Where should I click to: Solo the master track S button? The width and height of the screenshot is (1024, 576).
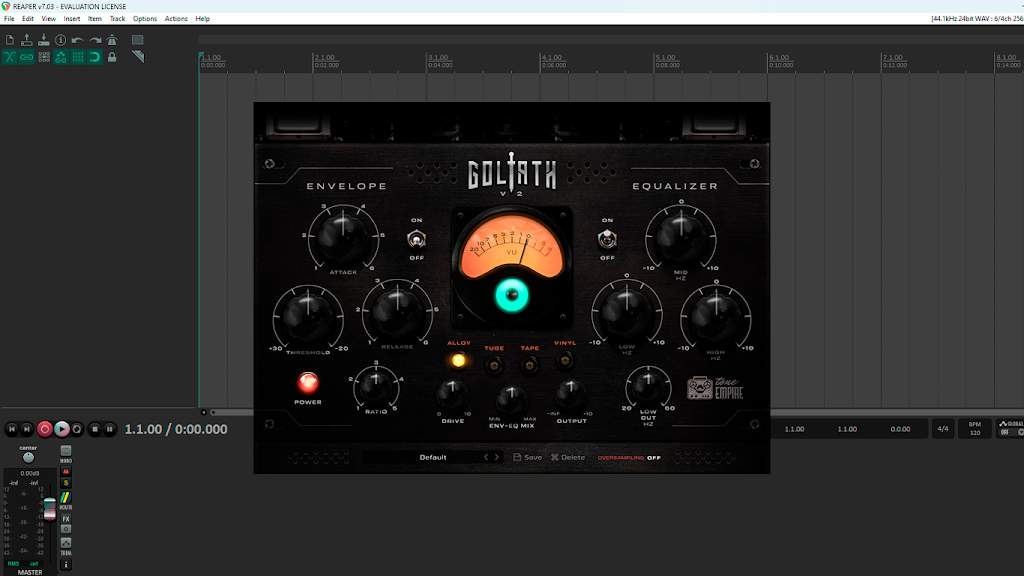click(66, 483)
